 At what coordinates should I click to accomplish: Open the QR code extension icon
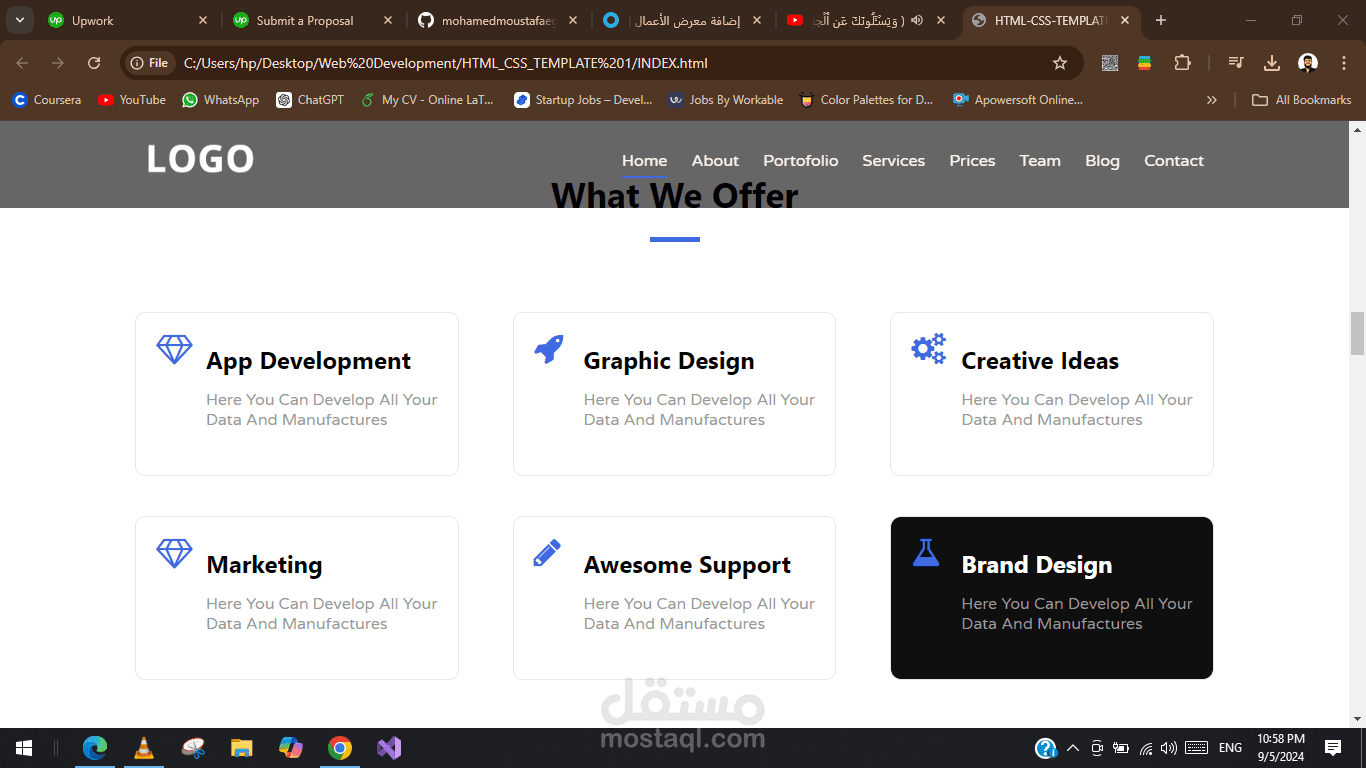(x=1109, y=63)
